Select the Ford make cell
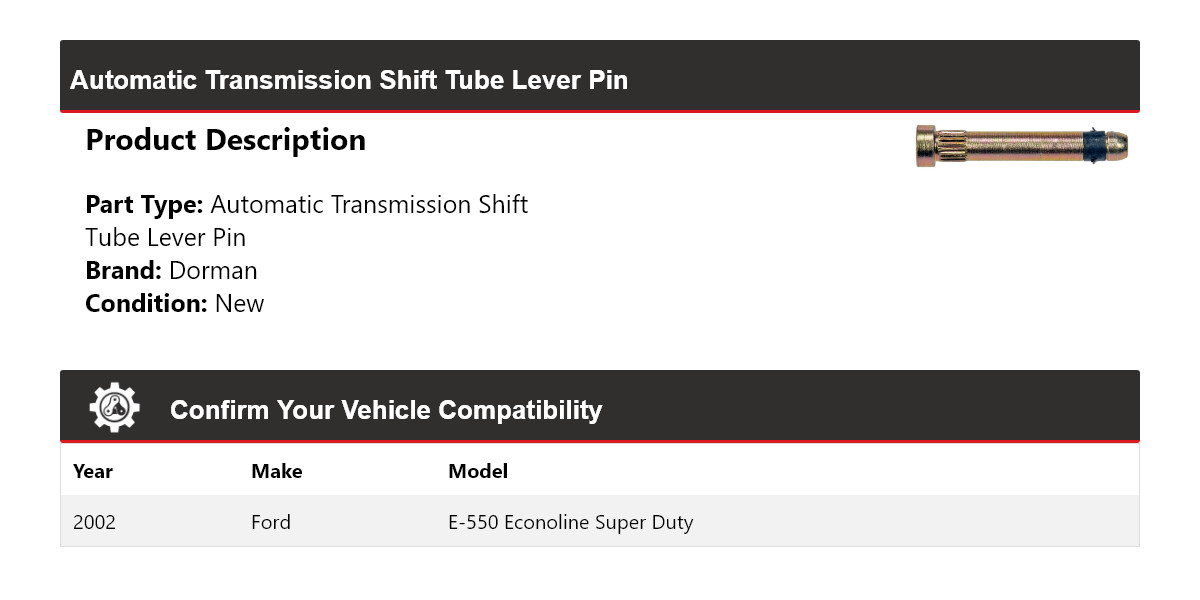Image resolution: width=1200 pixels, height=600 pixels. coord(271,522)
